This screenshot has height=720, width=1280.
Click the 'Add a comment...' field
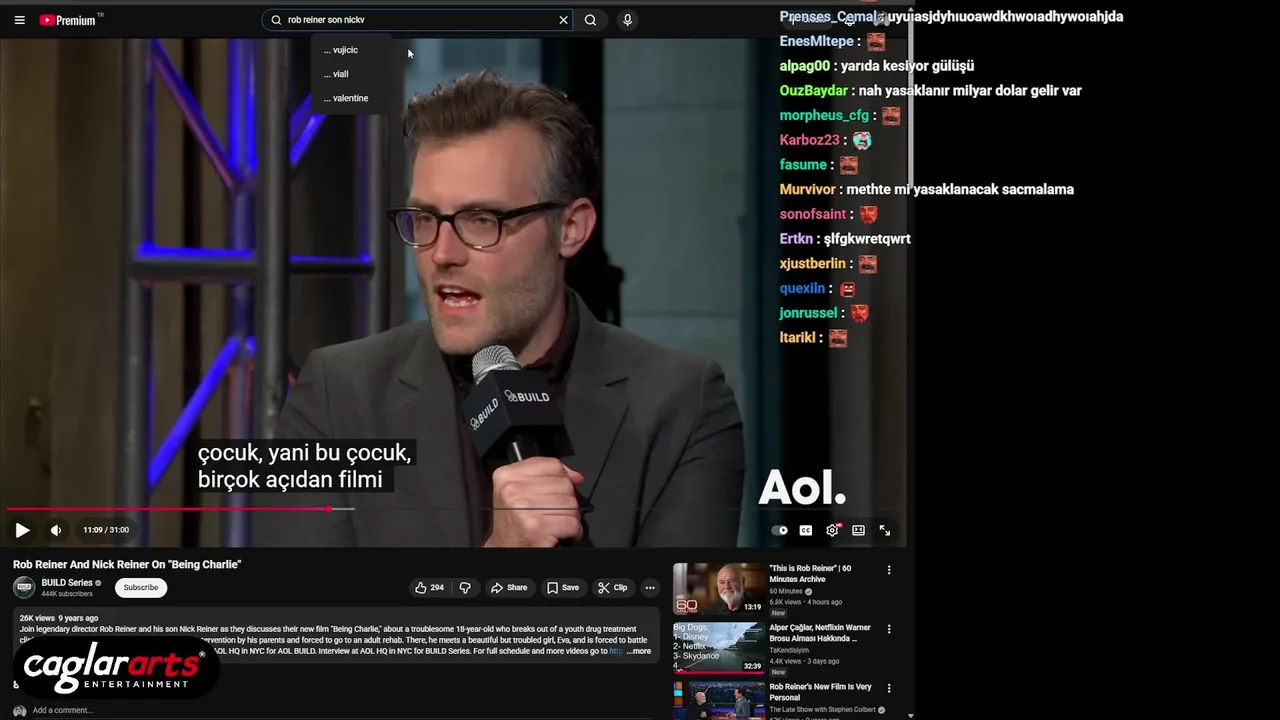(62, 710)
